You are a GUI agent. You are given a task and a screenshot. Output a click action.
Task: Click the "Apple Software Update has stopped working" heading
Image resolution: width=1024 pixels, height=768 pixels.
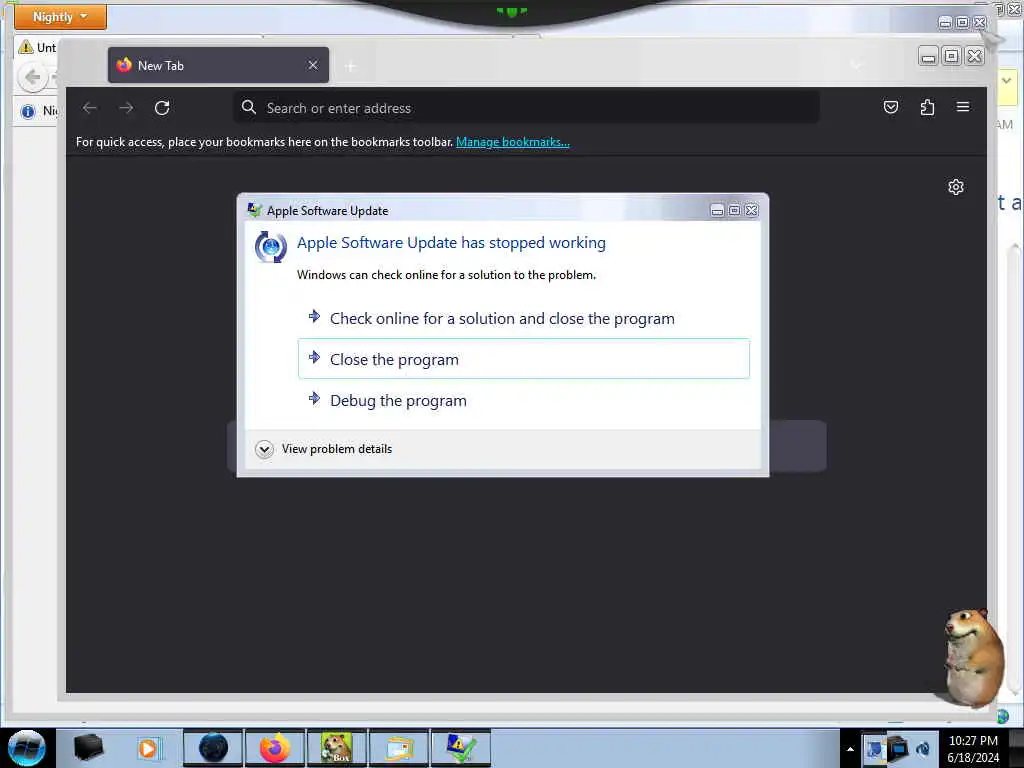[451, 242]
